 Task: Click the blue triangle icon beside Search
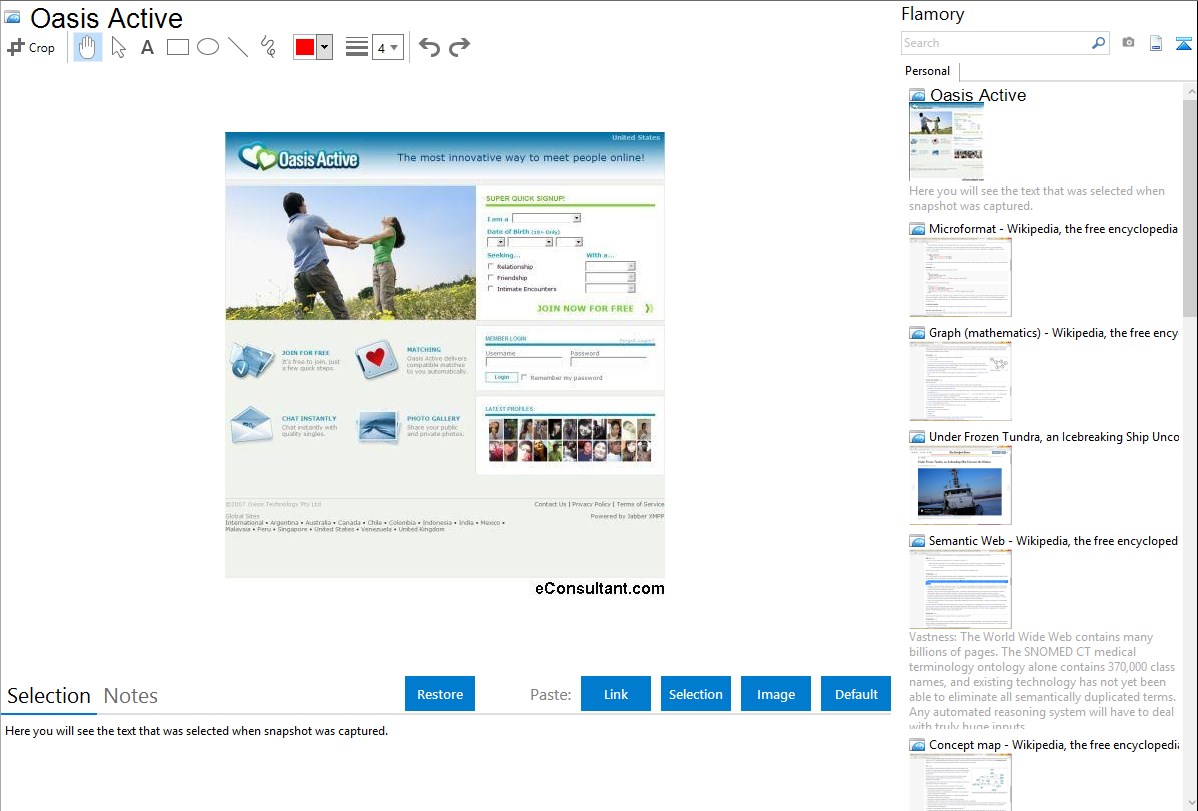(1183, 44)
